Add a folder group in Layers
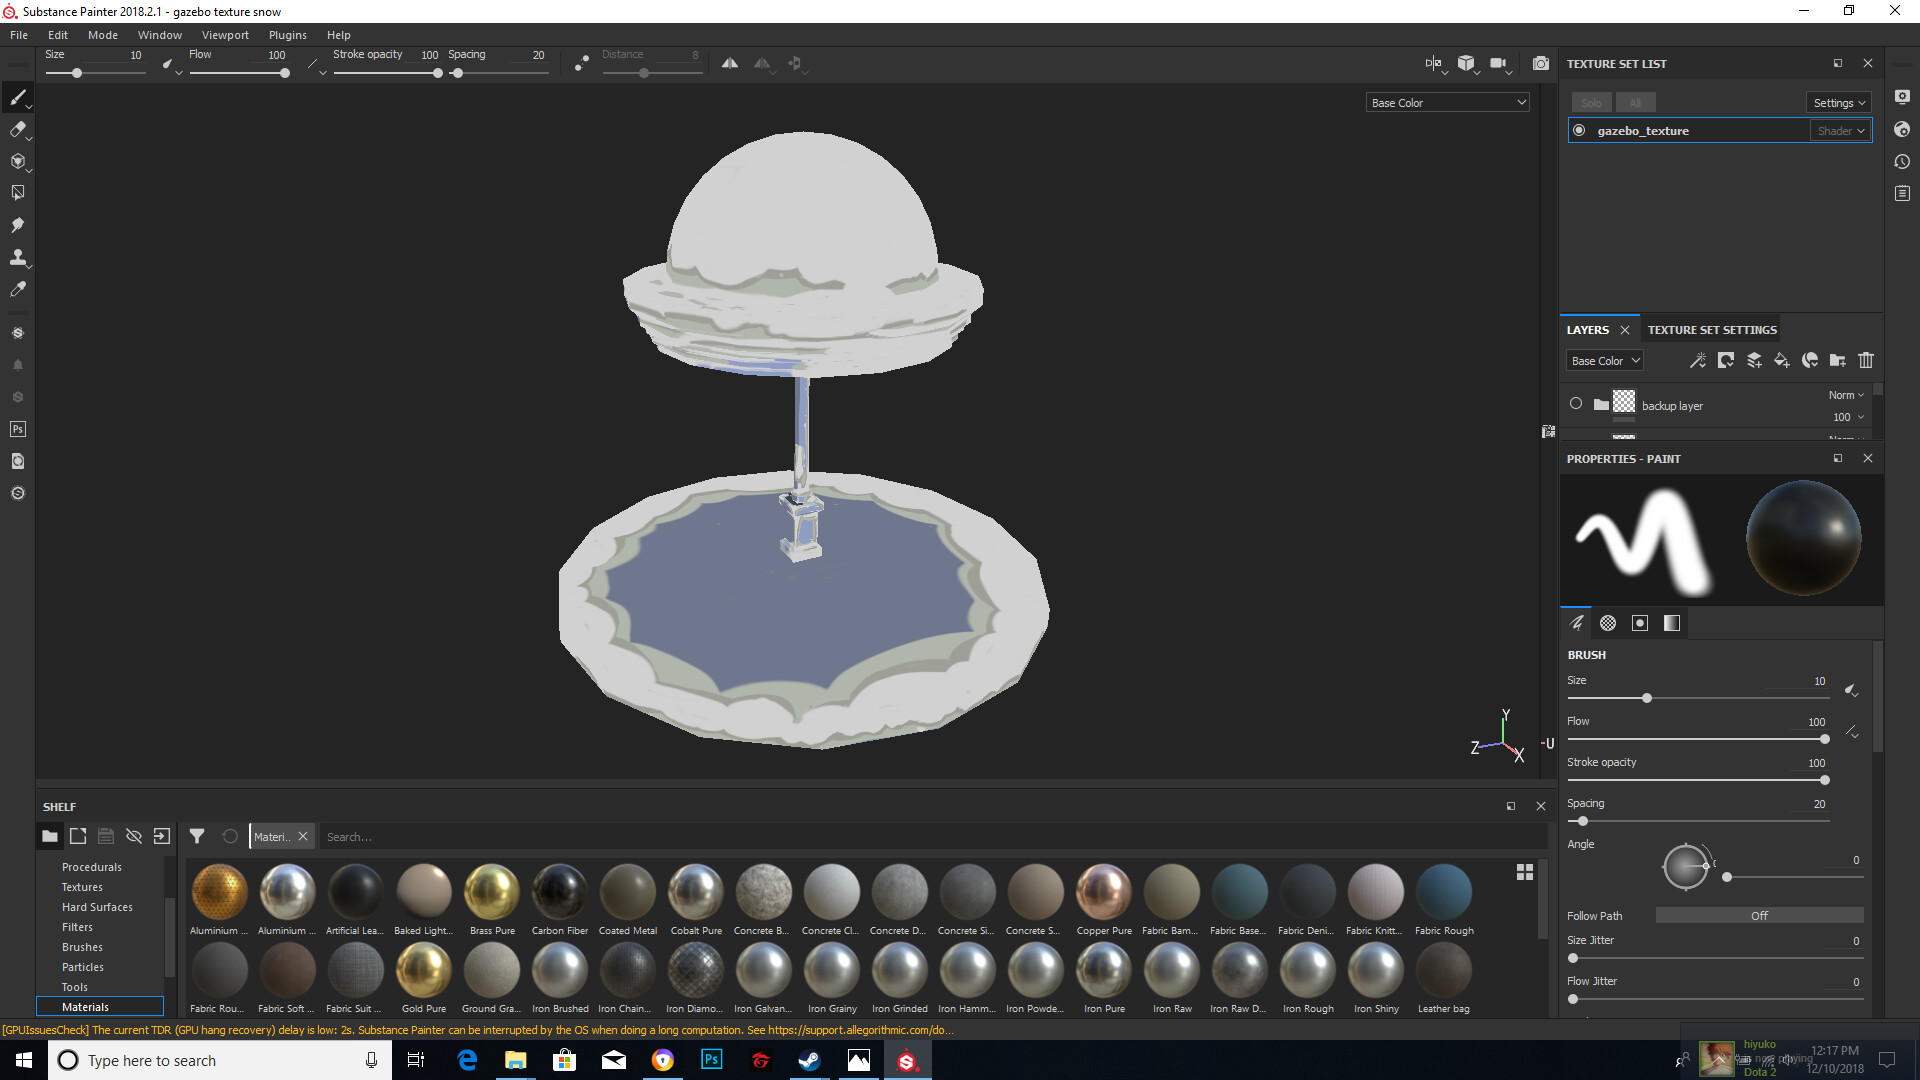 click(x=1838, y=360)
